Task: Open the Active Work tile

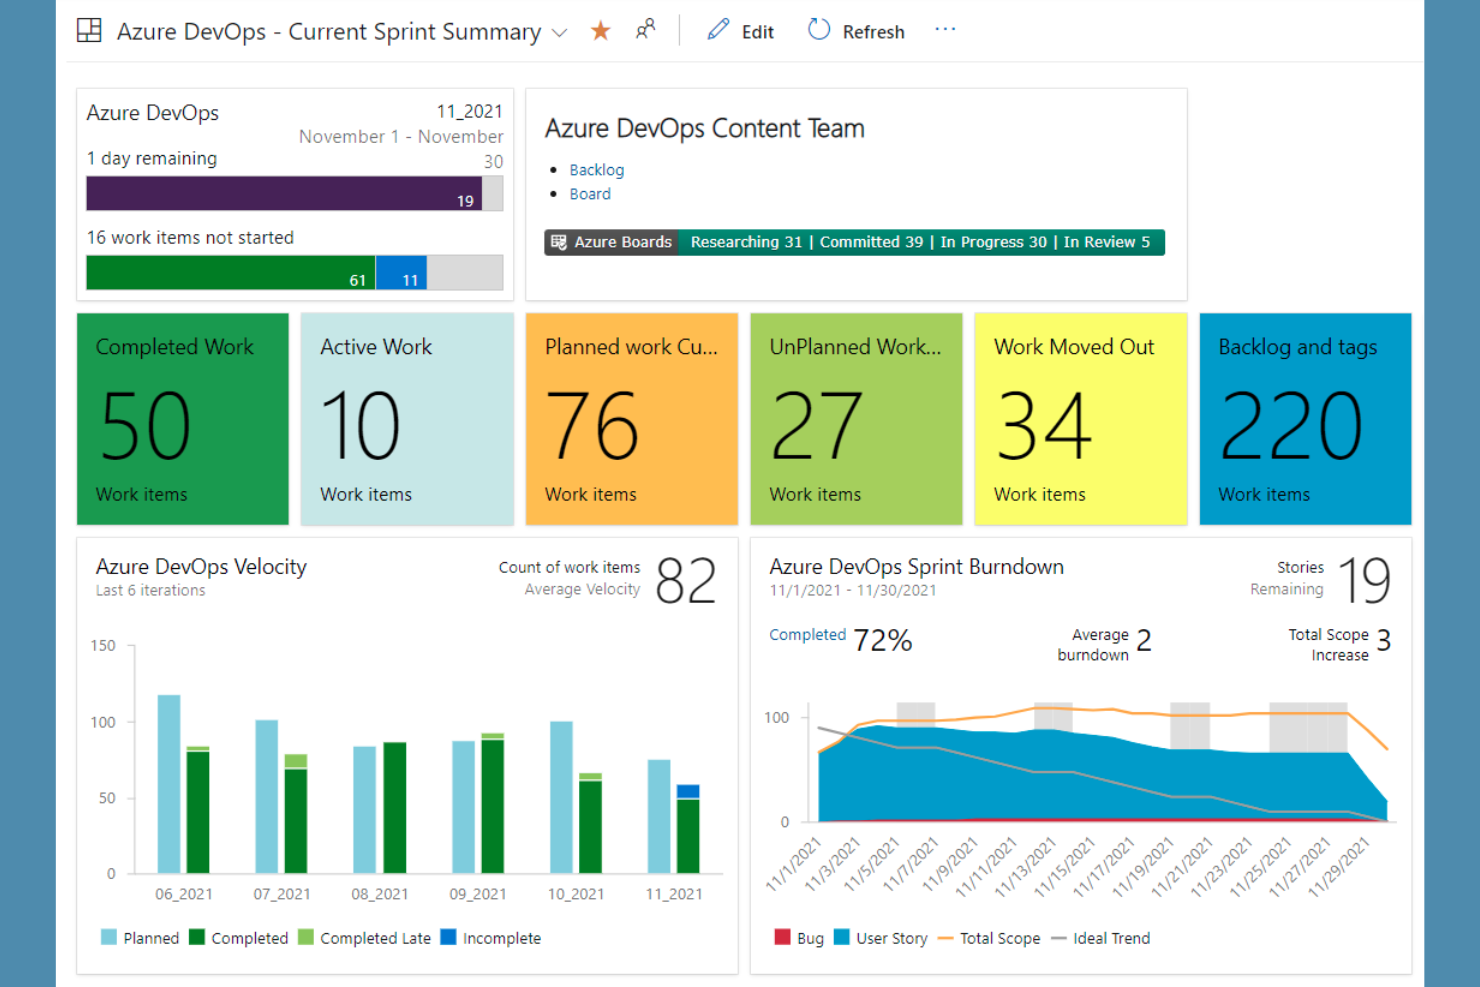Action: [407, 419]
